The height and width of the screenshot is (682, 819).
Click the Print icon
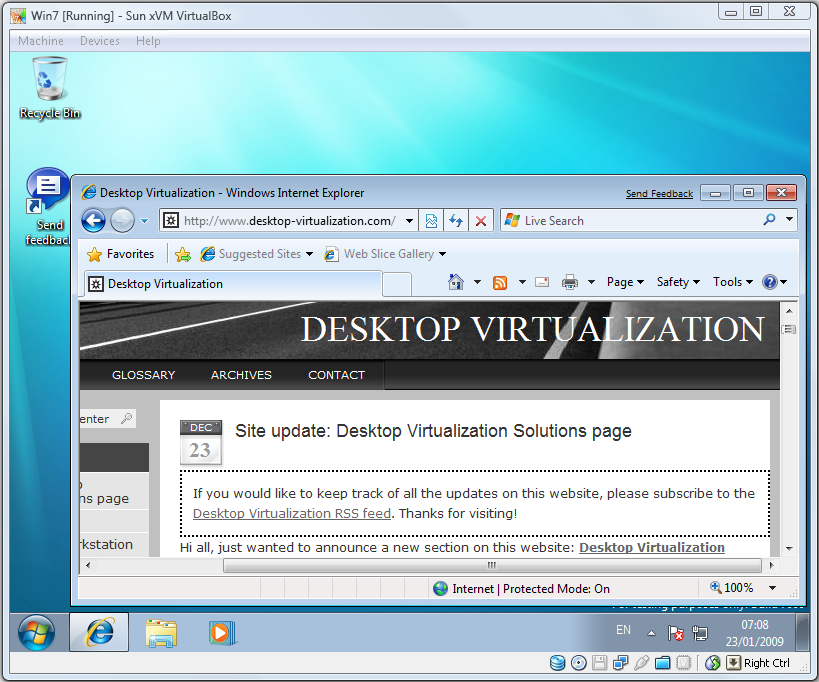(x=570, y=282)
